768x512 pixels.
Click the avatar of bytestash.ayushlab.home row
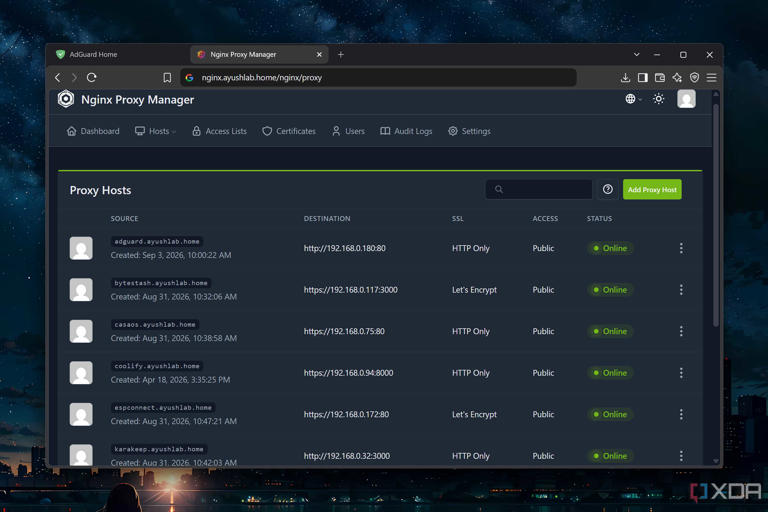tap(81, 290)
